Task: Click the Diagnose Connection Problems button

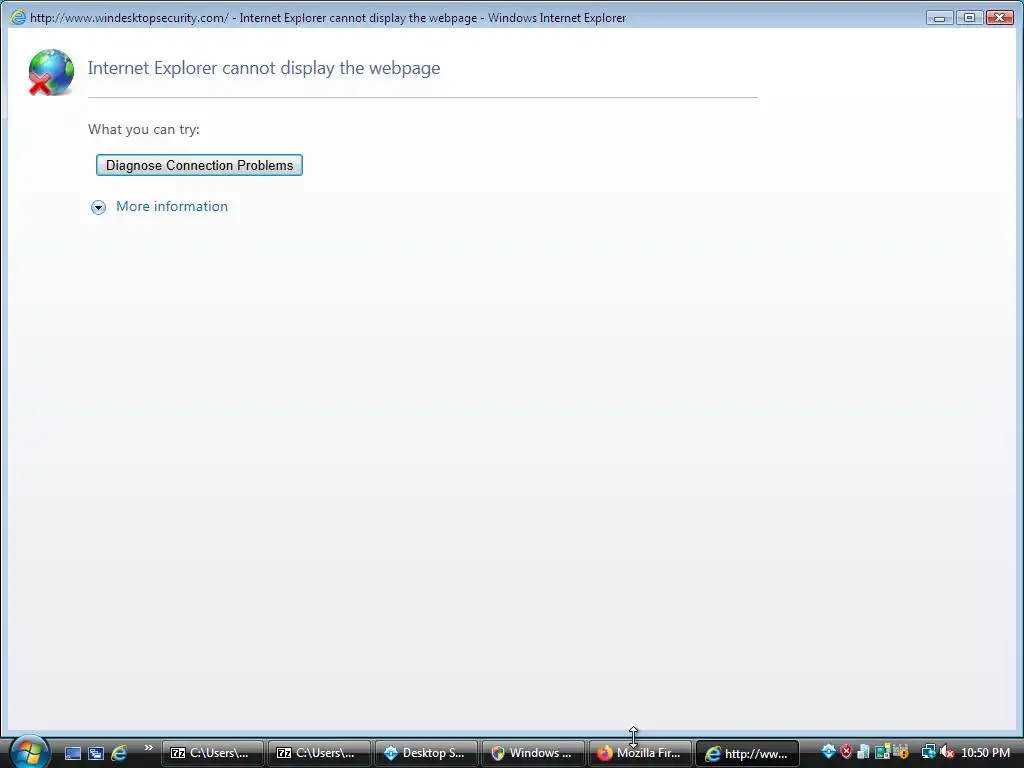Action: click(x=199, y=165)
